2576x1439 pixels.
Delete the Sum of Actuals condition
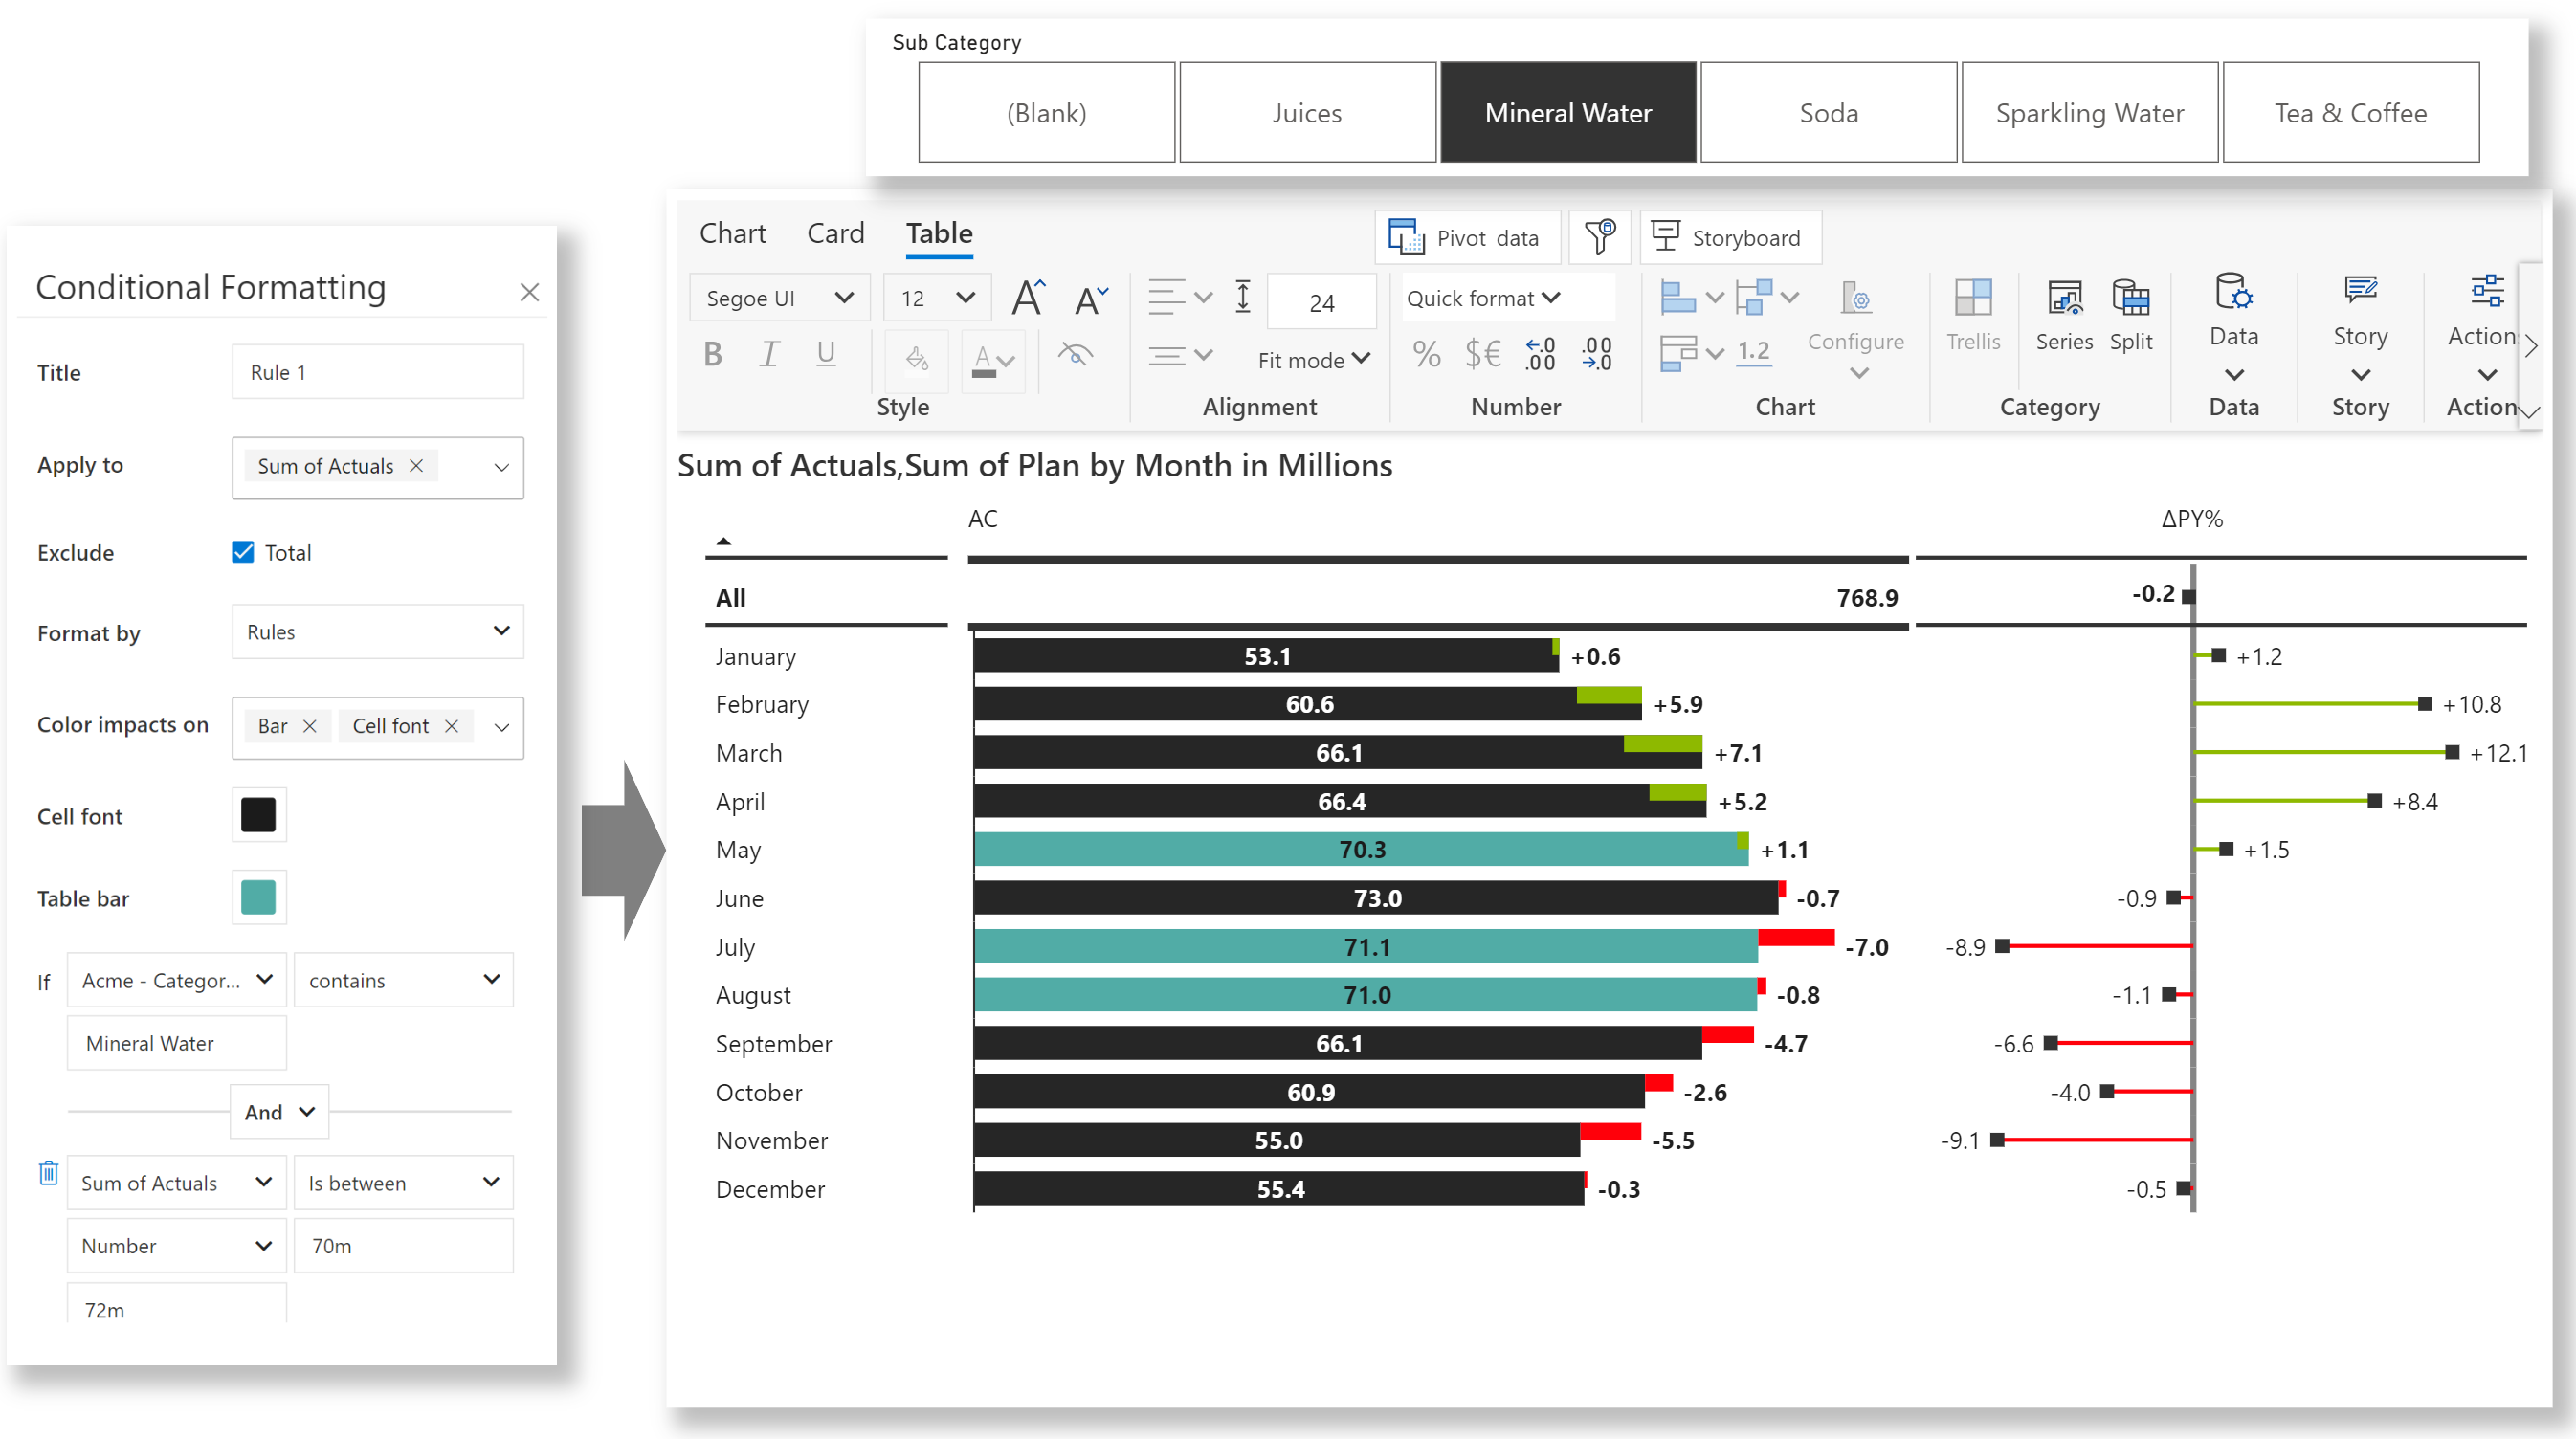click(48, 1173)
